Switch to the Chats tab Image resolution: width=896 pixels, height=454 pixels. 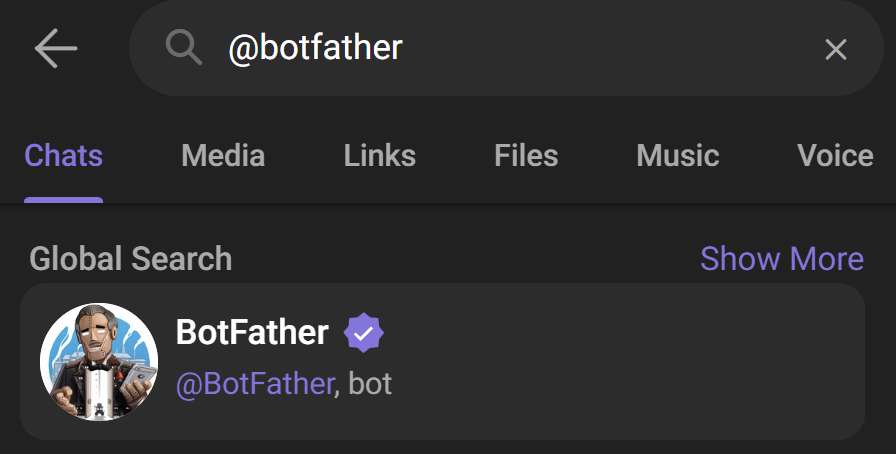pos(64,156)
